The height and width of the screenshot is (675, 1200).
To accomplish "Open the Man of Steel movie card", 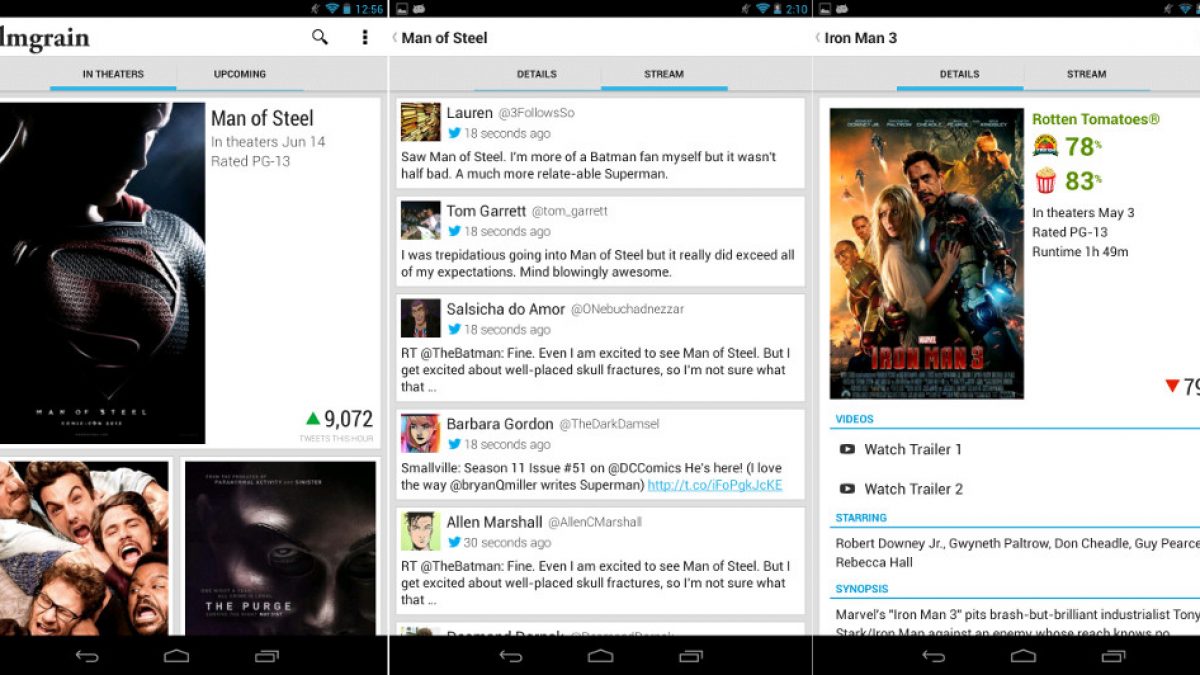I will (190, 272).
